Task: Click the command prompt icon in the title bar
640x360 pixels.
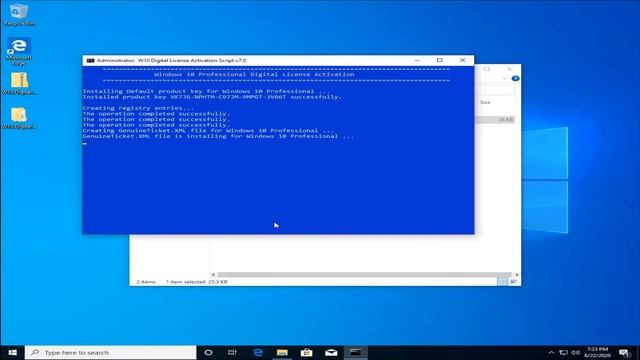Action: click(90, 60)
